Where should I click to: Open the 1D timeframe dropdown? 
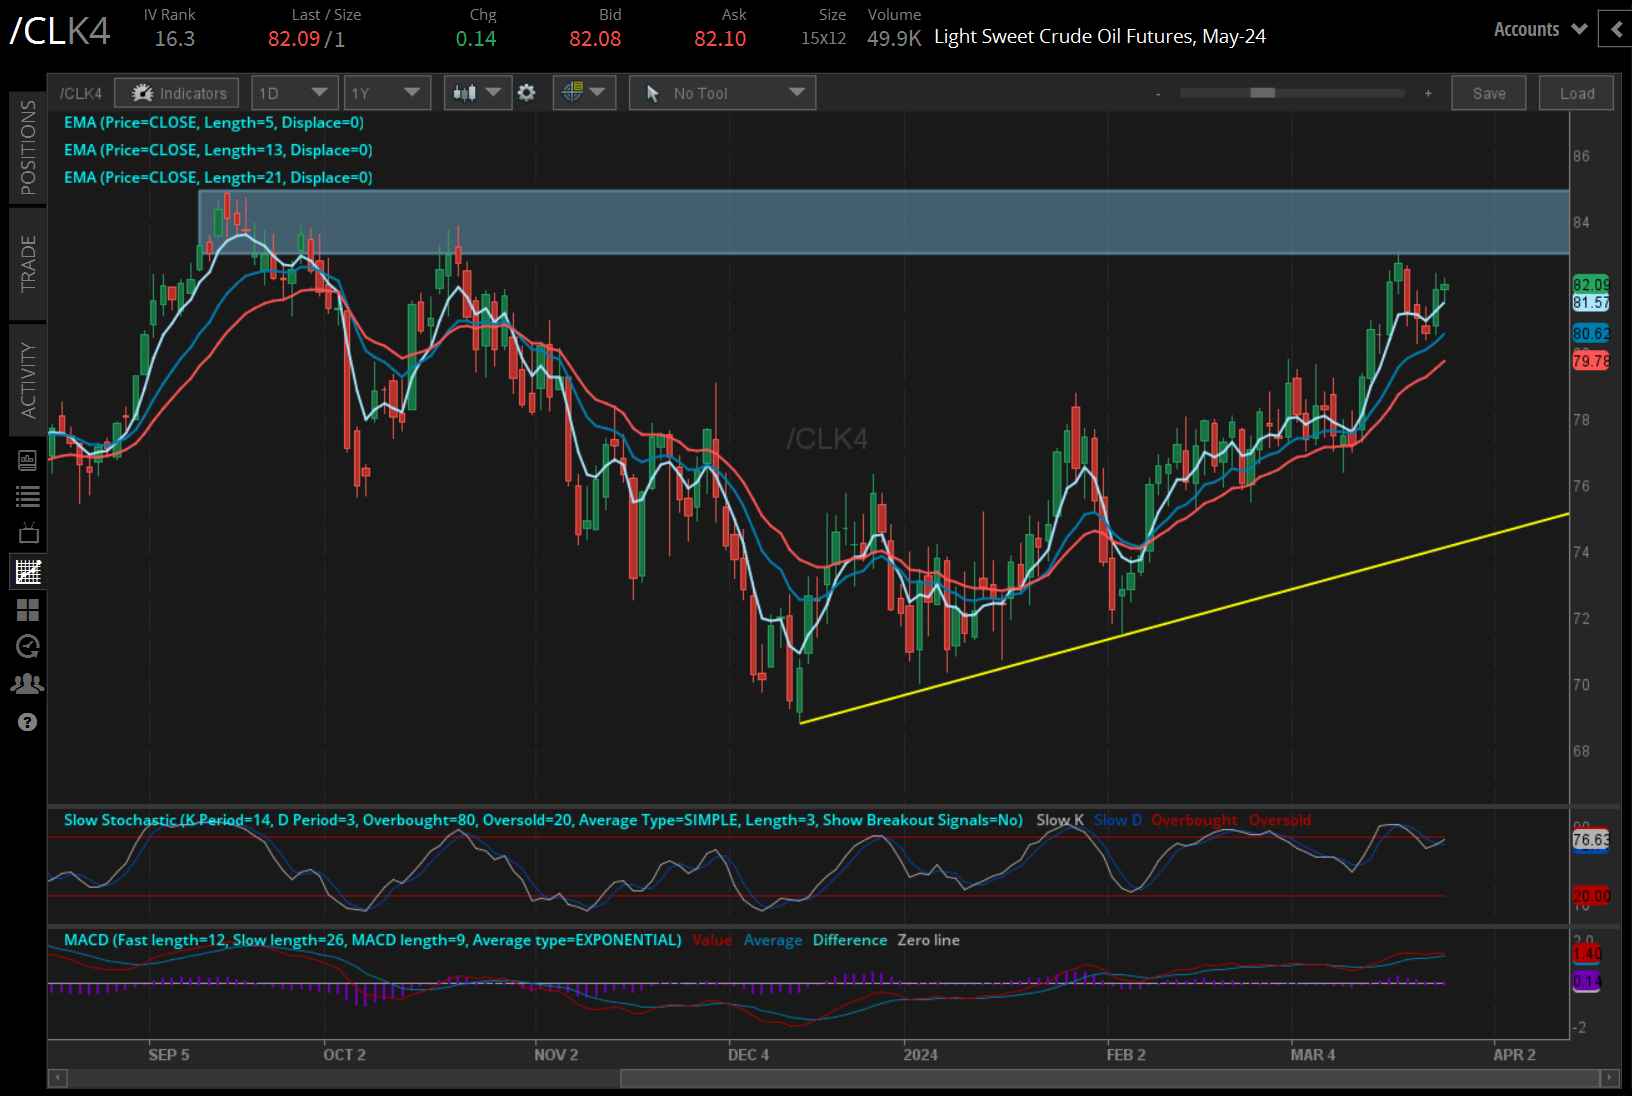tap(294, 93)
